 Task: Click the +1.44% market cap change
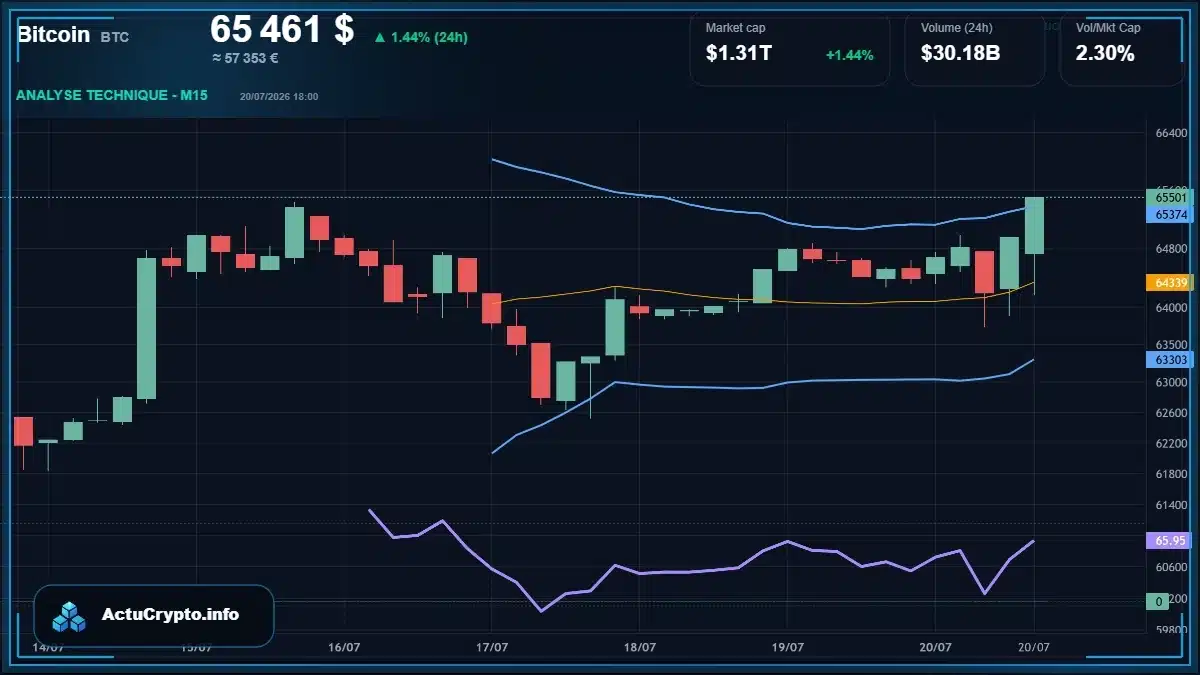(849, 55)
